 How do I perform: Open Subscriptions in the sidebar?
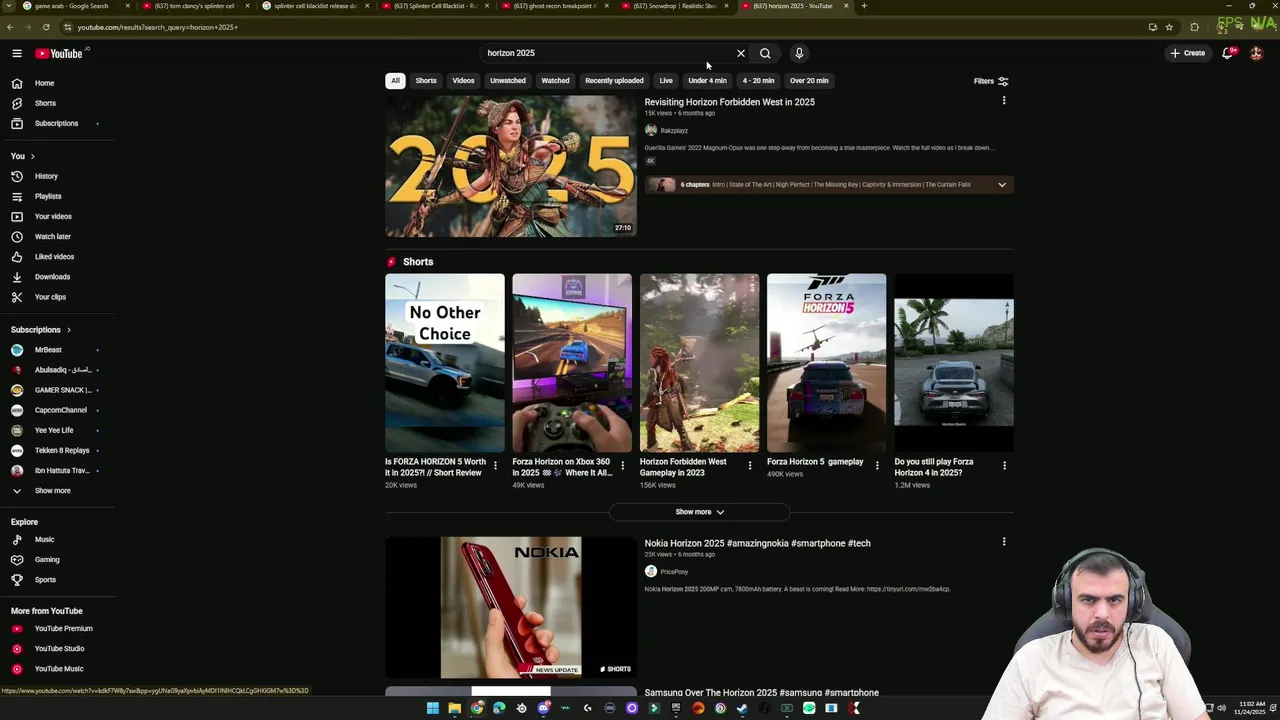[56, 123]
